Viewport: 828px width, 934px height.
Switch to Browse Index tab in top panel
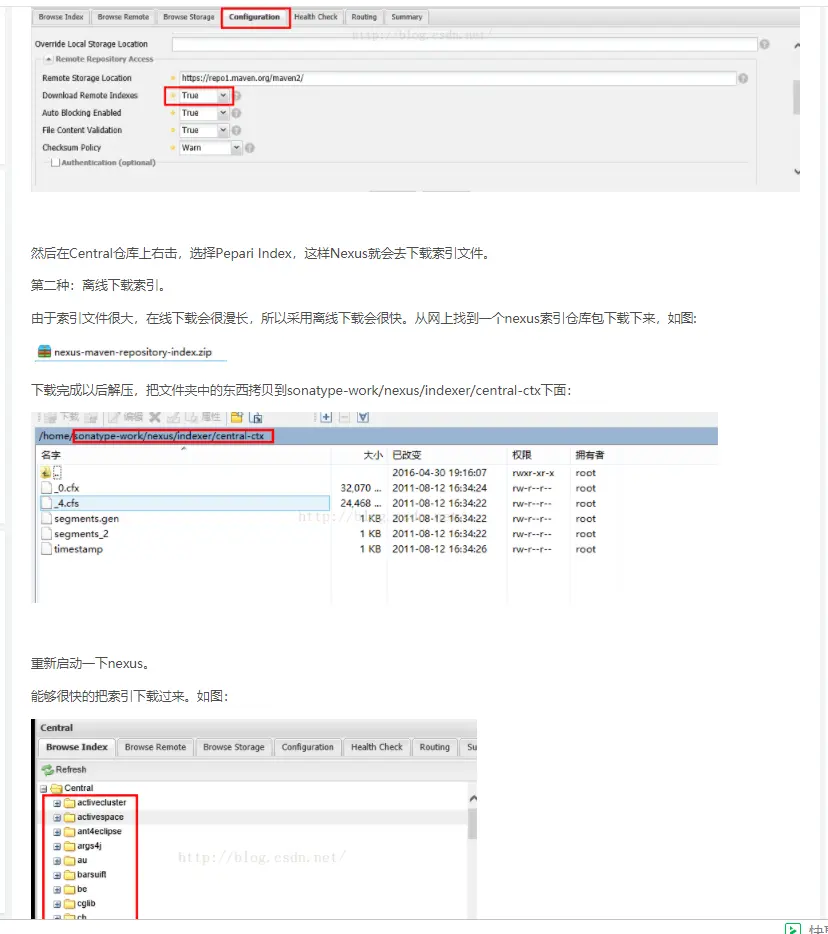coord(61,17)
